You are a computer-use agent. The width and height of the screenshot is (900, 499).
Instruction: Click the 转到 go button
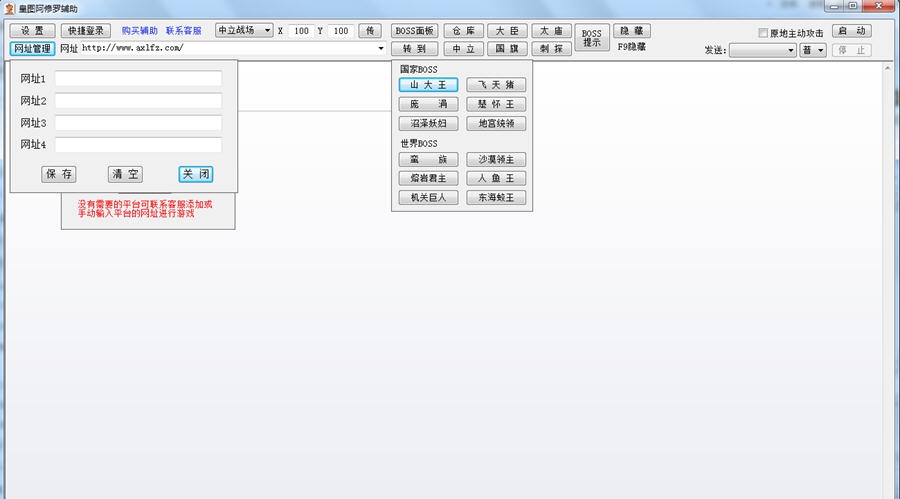point(414,49)
